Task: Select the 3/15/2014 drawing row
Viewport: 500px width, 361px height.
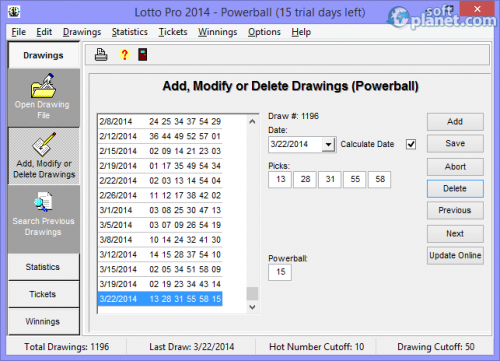Action: (x=160, y=269)
